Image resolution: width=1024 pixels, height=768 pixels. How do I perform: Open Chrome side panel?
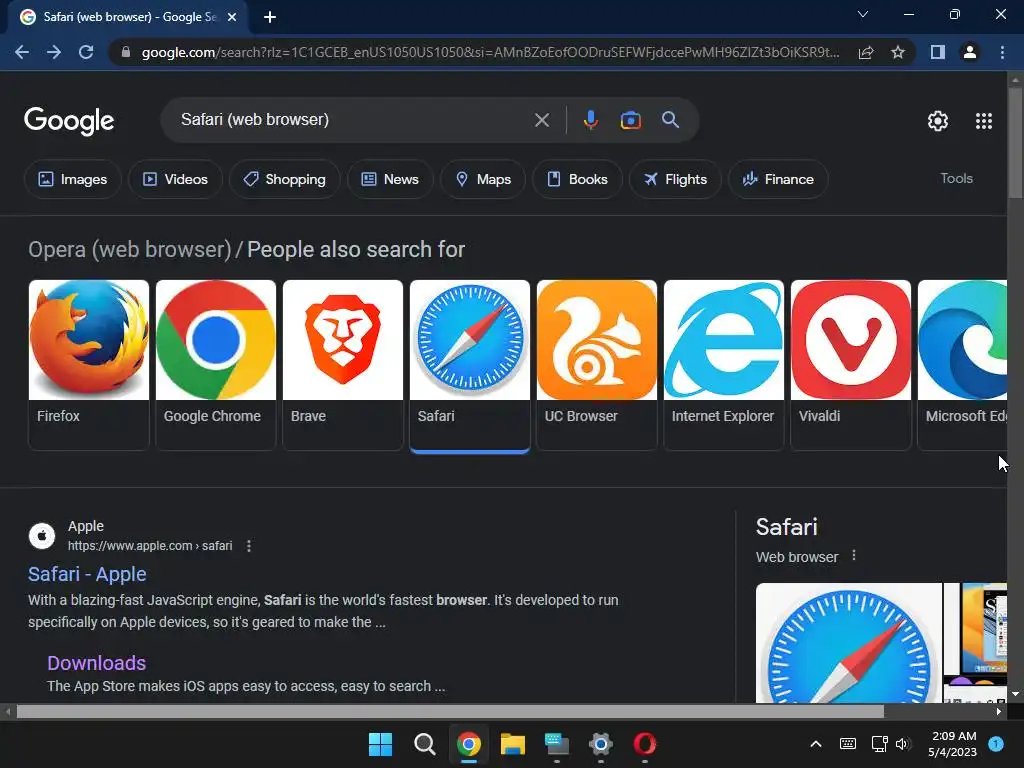coord(938,52)
